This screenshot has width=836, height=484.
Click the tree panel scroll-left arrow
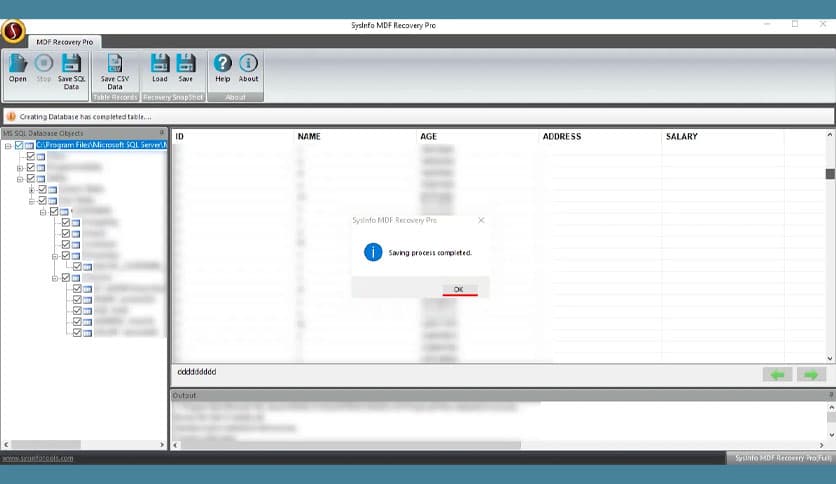pos(6,444)
